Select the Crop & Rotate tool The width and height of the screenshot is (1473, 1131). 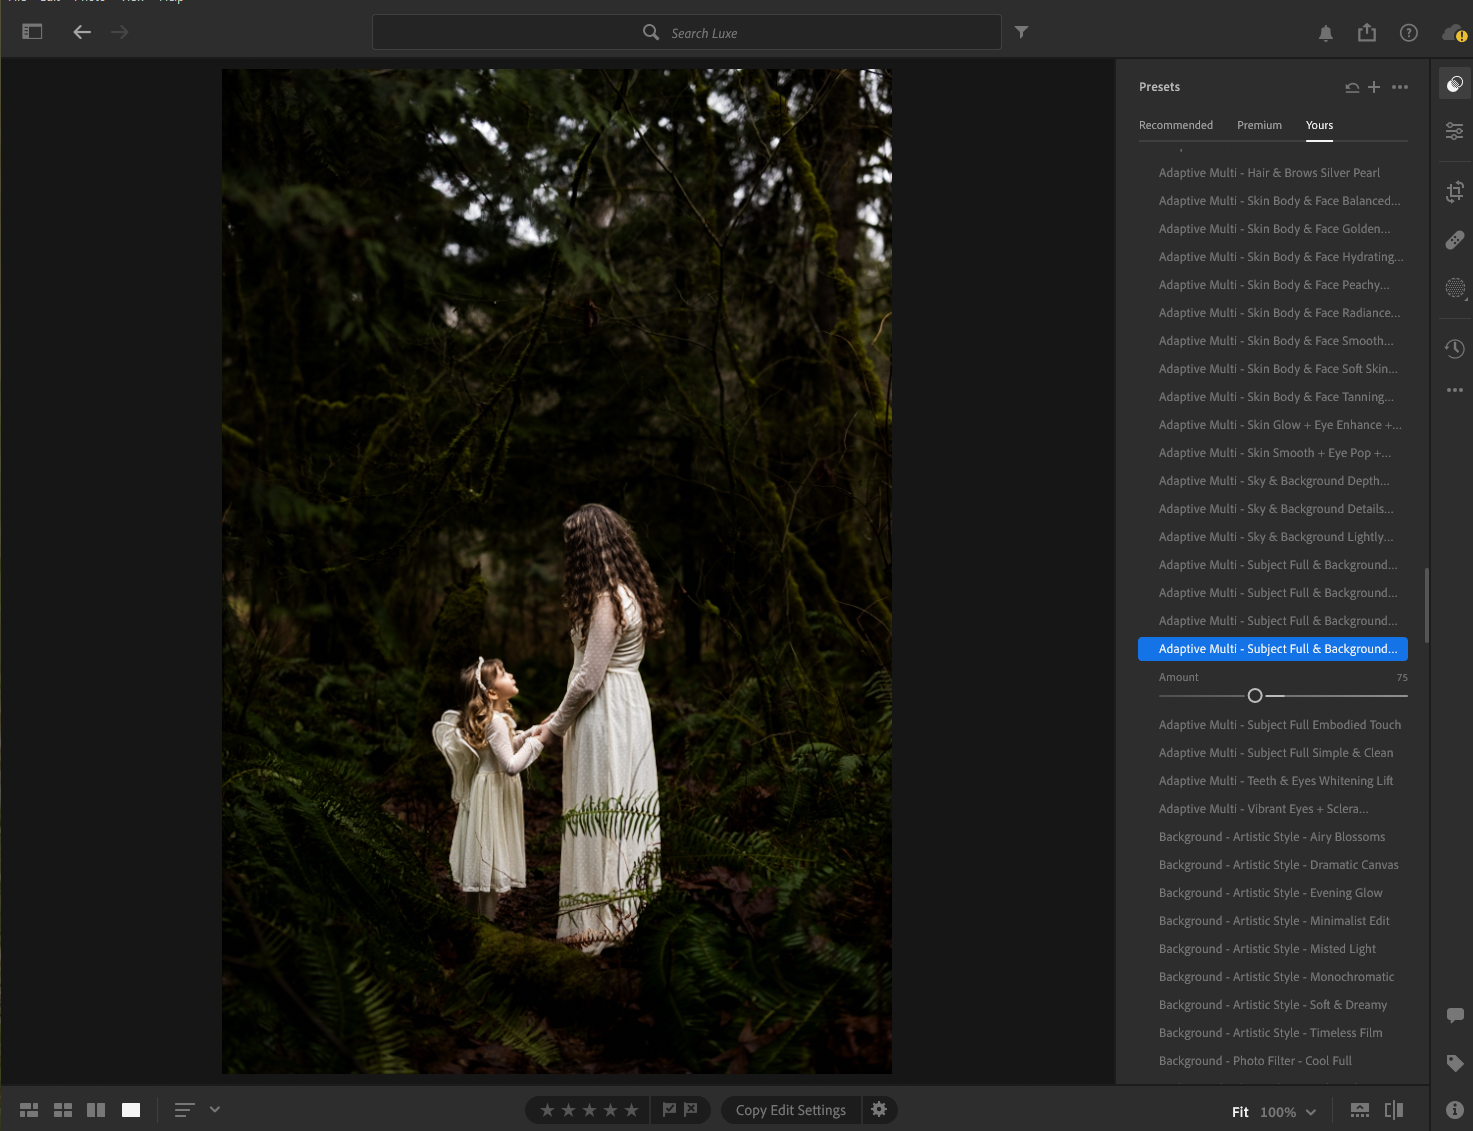tap(1454, 191)
